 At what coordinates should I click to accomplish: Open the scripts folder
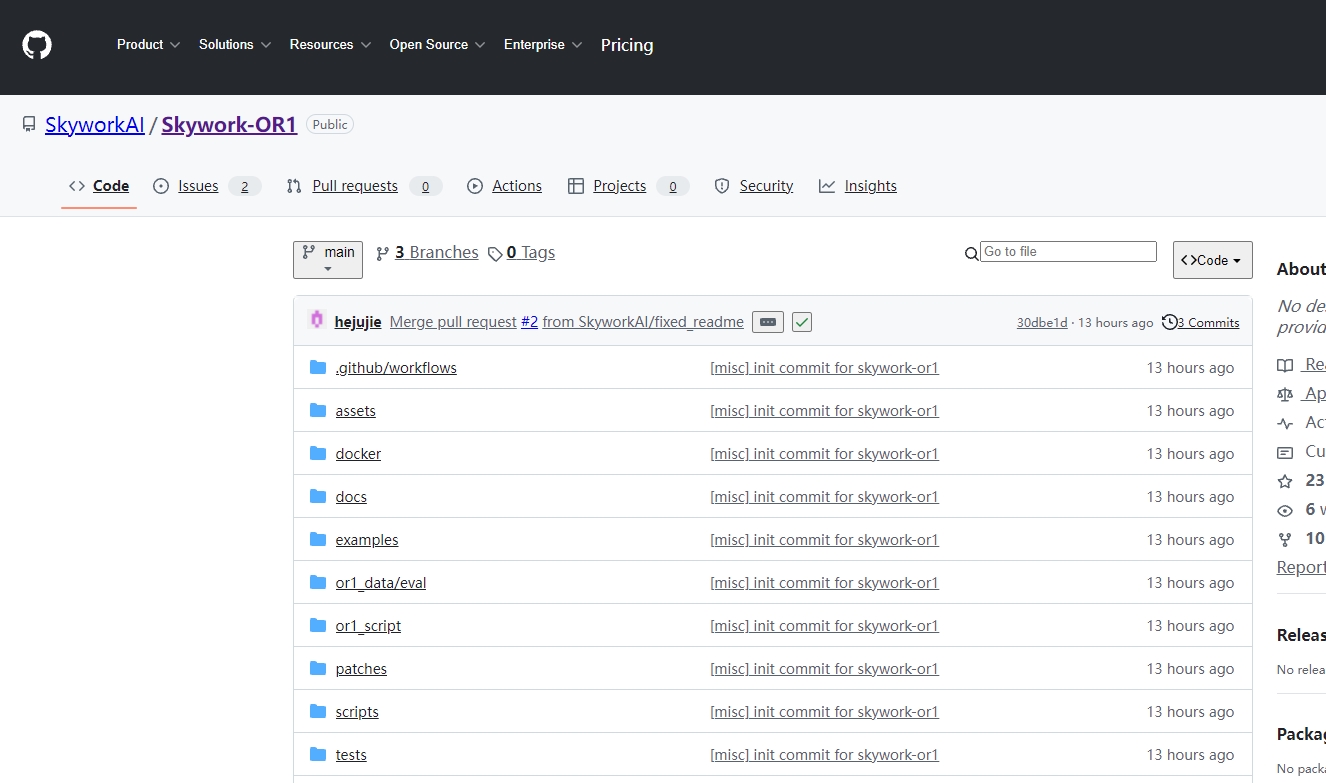(x=357, y=712)
